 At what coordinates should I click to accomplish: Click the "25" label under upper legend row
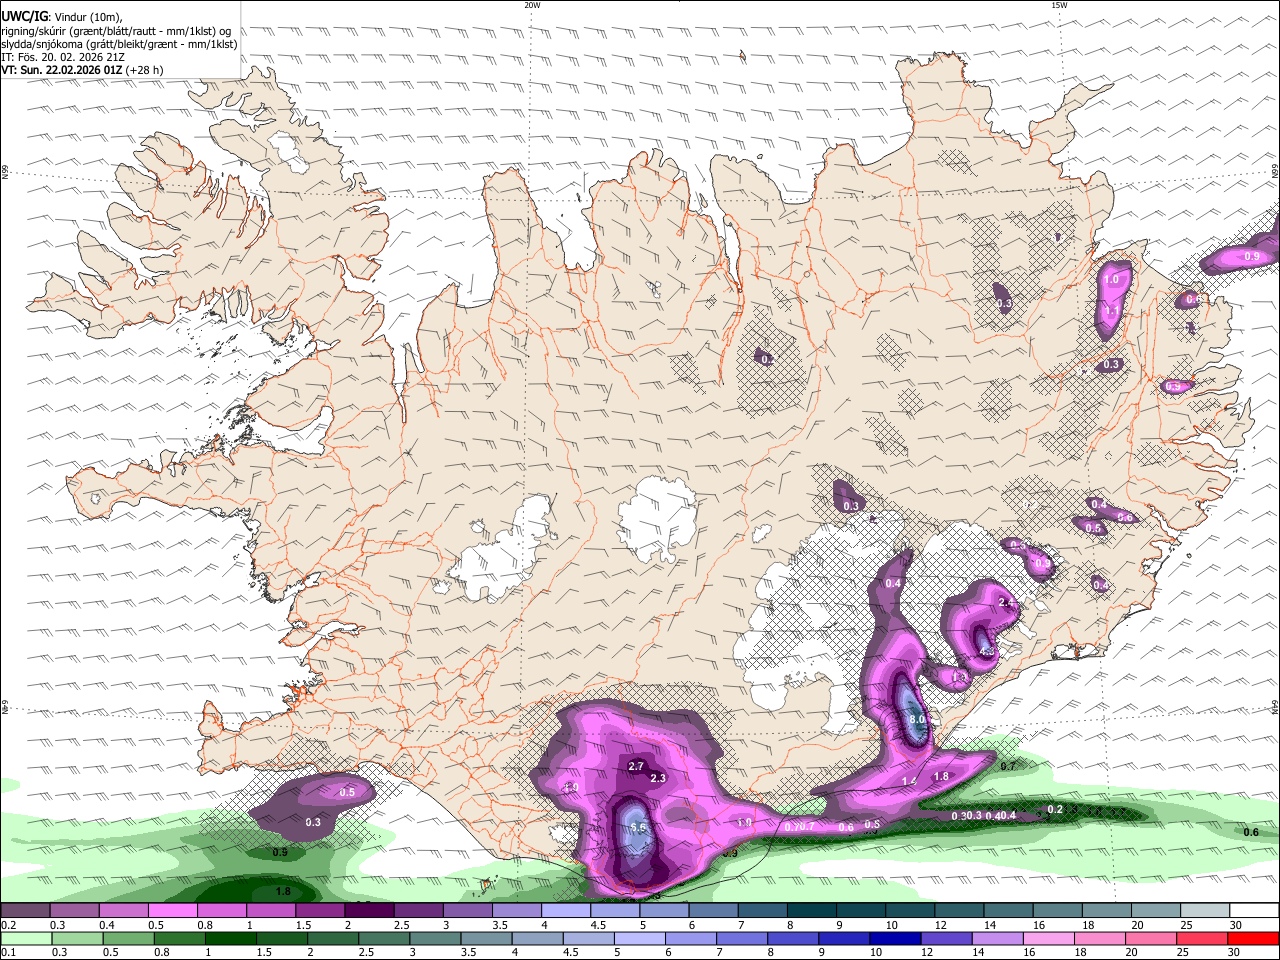click(x=1186, y=925)
